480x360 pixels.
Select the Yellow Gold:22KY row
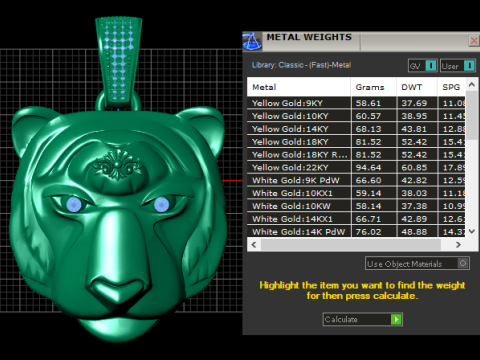tap(356, 167)
